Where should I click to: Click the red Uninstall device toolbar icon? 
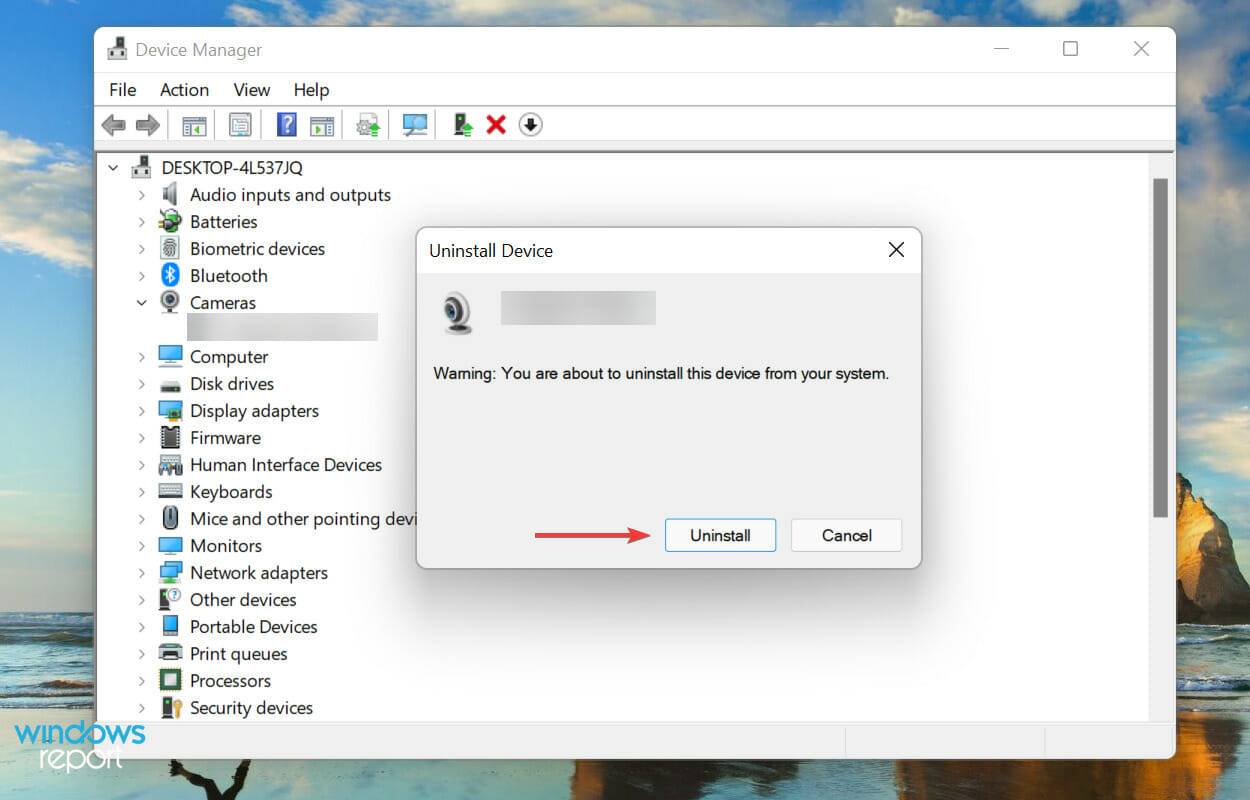click(x=495, y=124)
